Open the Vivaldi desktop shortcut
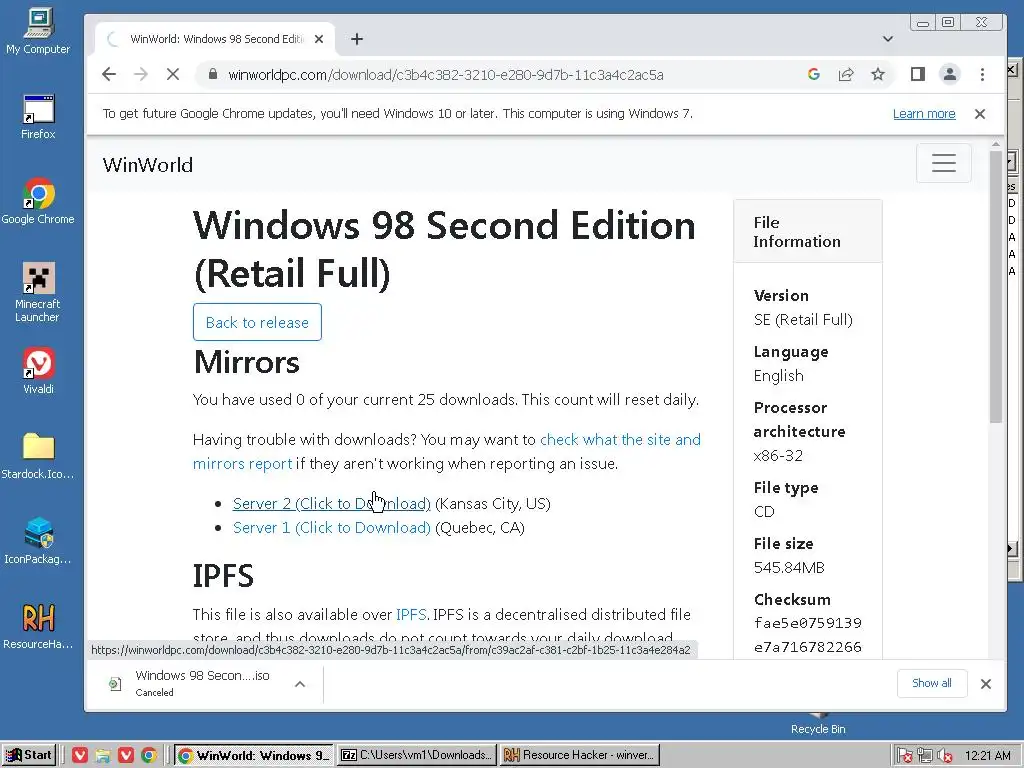This screenshot has width=1024, height=768. click(x=38, y=370)
